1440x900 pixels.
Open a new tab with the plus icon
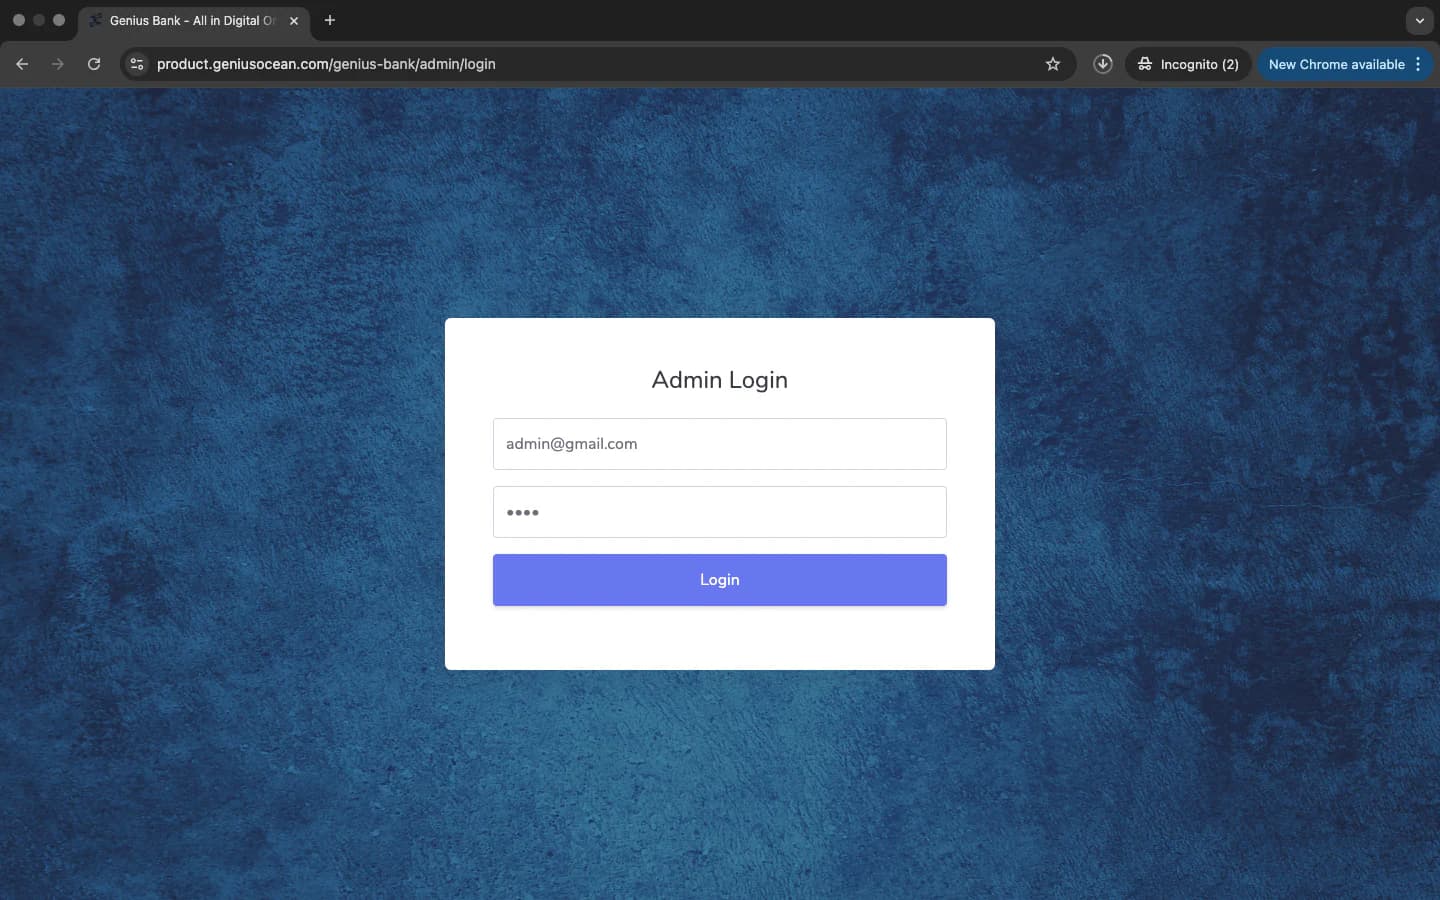[330, 20]
